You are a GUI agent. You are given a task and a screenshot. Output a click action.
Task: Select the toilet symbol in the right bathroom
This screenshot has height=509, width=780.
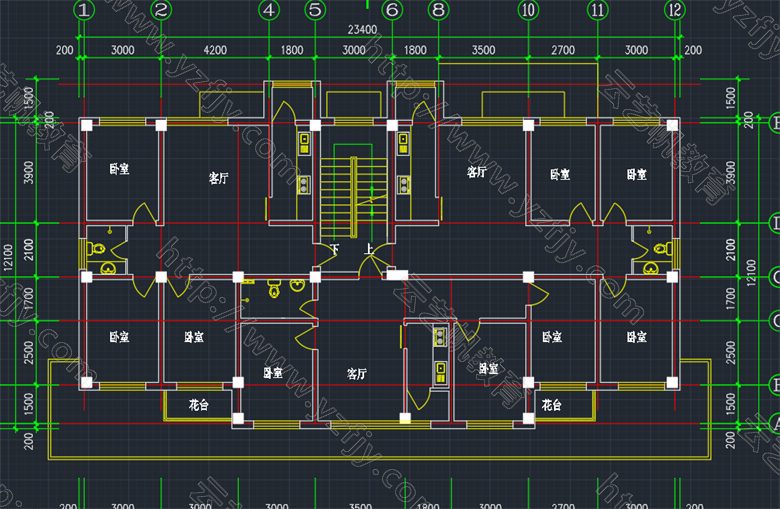[x=662, y=248]
